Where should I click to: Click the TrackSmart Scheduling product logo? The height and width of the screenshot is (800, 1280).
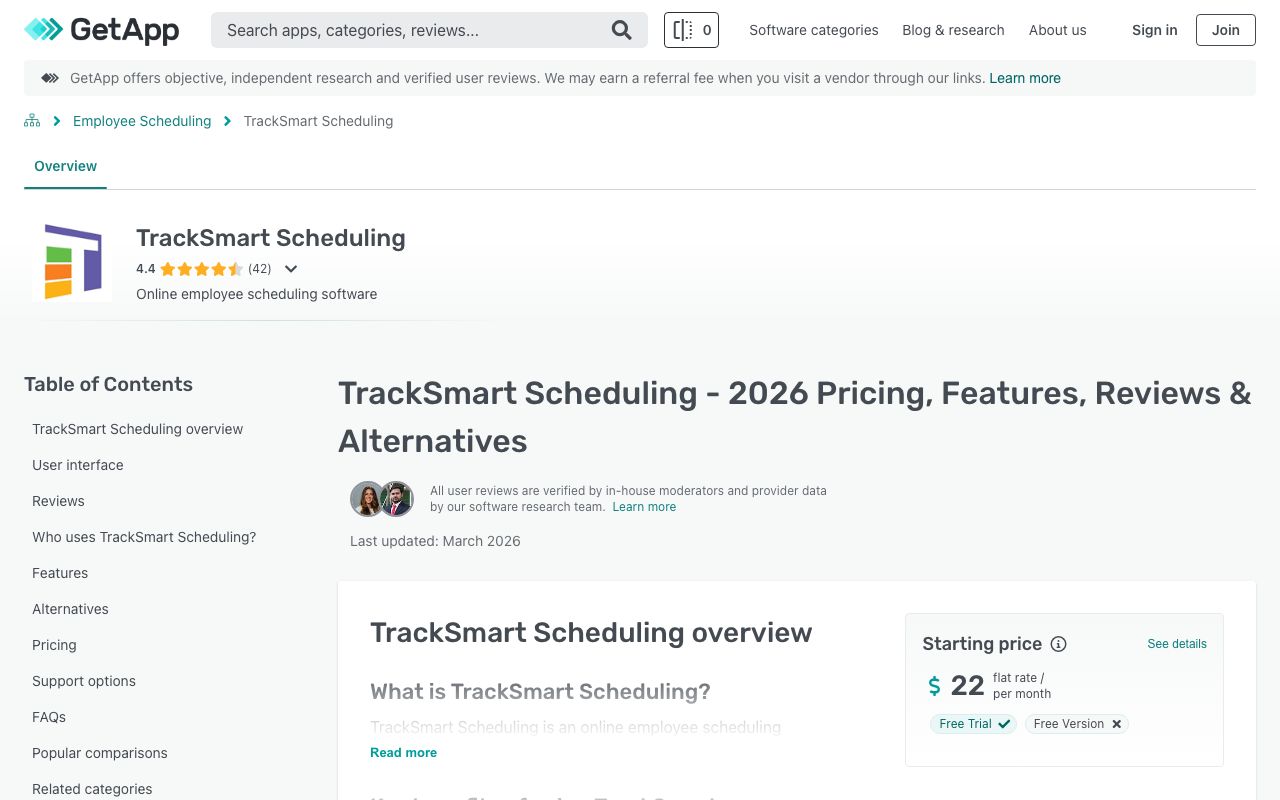73,262
